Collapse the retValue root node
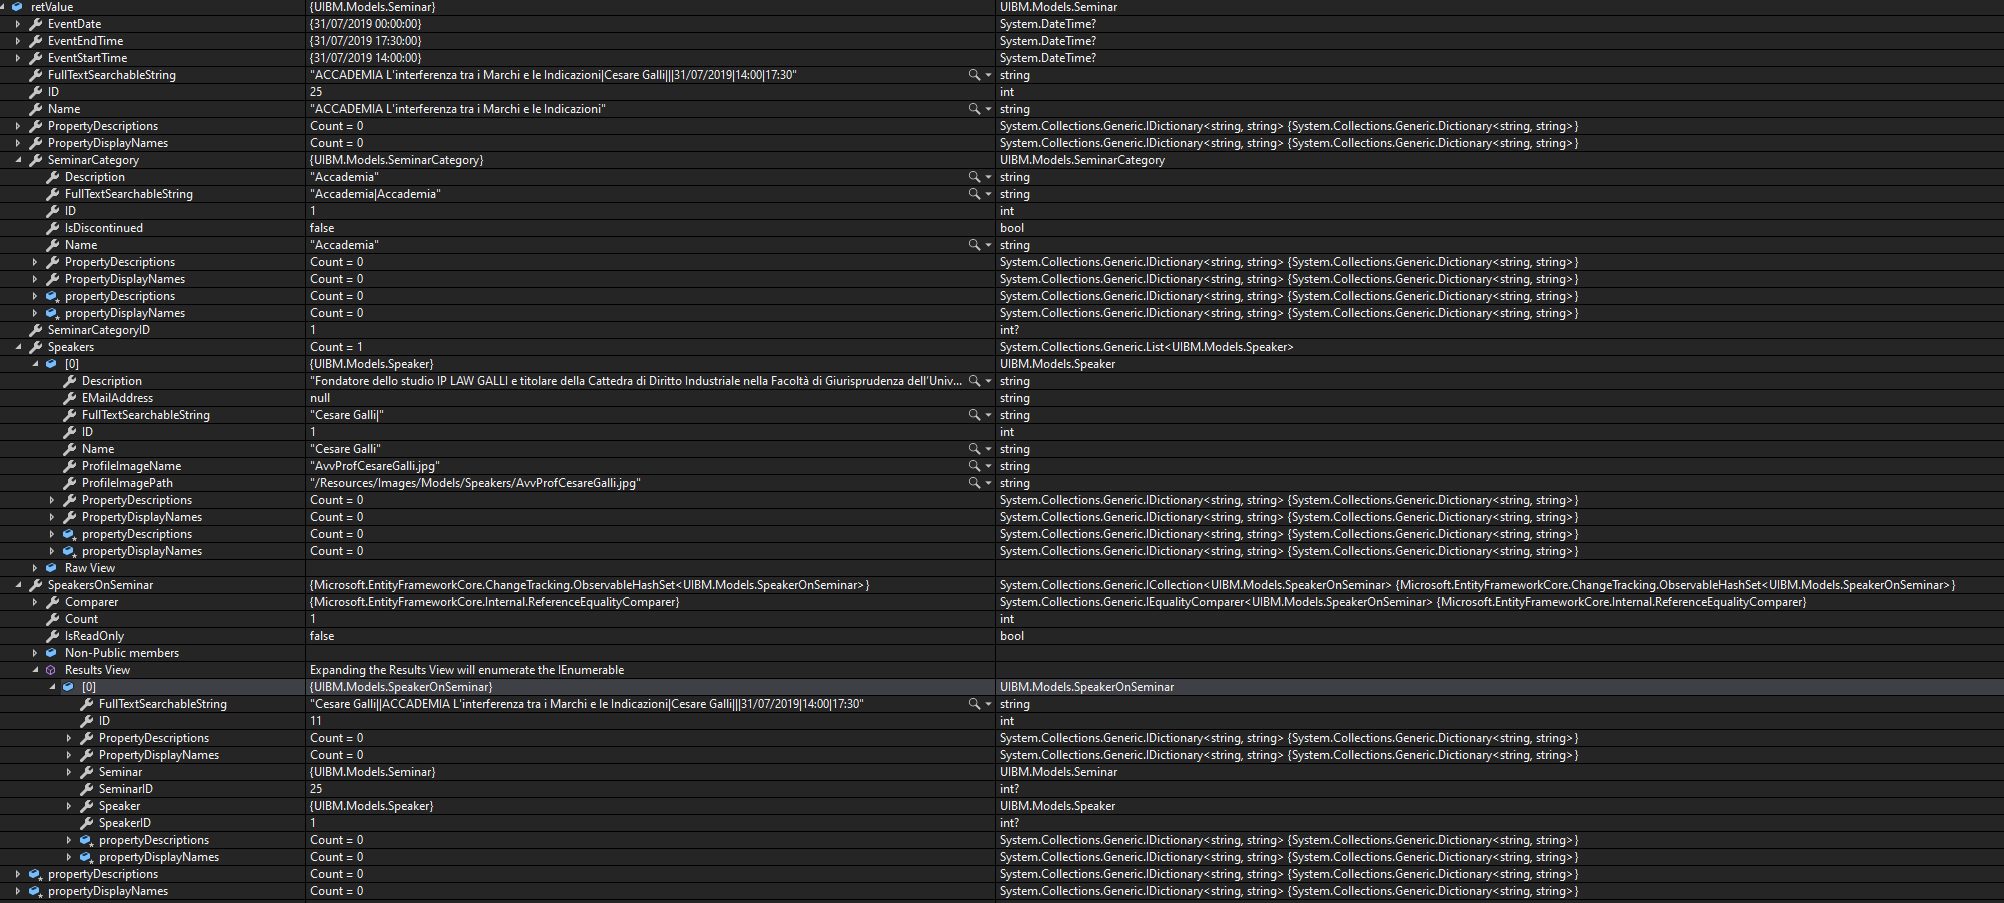The width and height of the screenshot is (2004, 903). (x=5, y=7)
